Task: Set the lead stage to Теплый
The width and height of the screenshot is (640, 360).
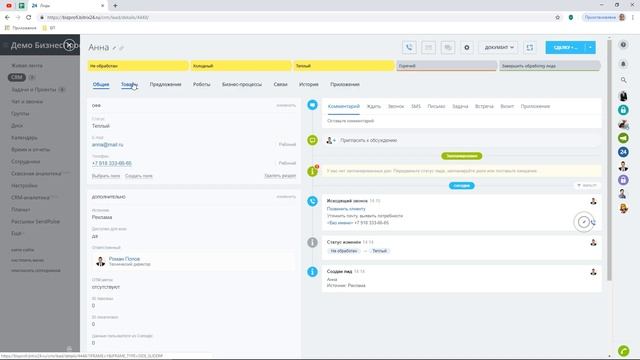Action: point(344,66)
